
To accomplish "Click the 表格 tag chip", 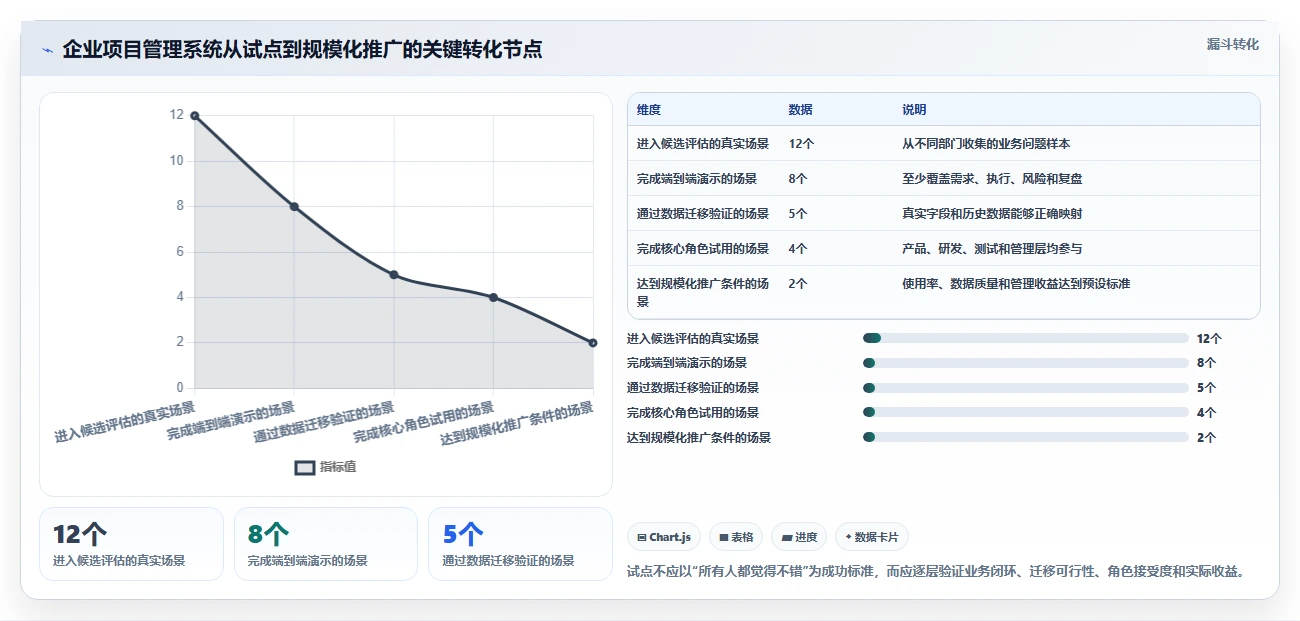I will coord(736,537).
